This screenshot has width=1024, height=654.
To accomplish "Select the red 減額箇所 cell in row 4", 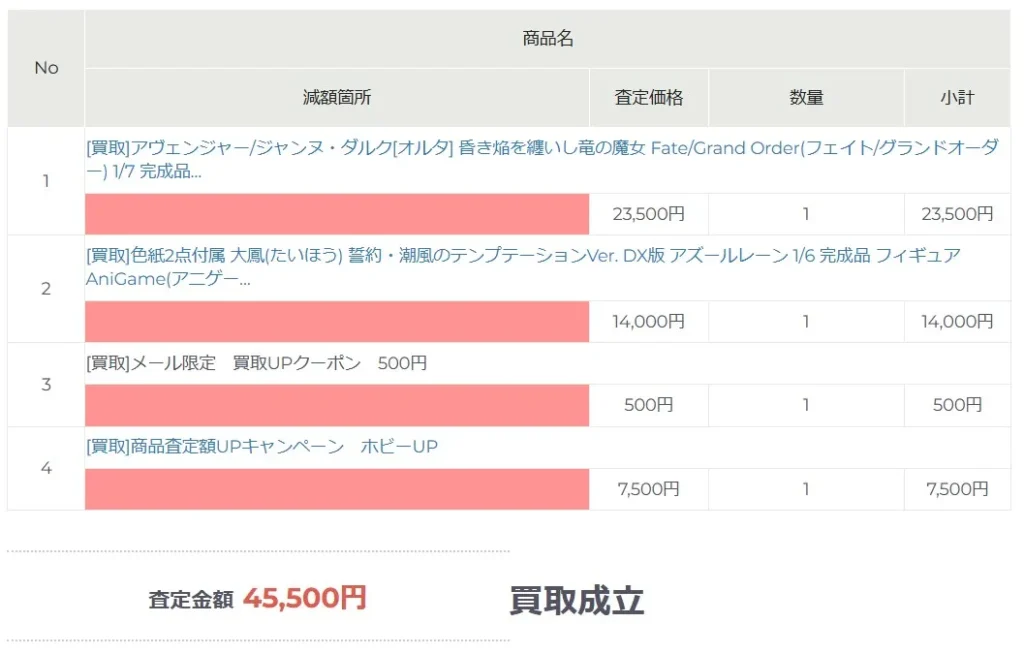I will coord(337,489).
